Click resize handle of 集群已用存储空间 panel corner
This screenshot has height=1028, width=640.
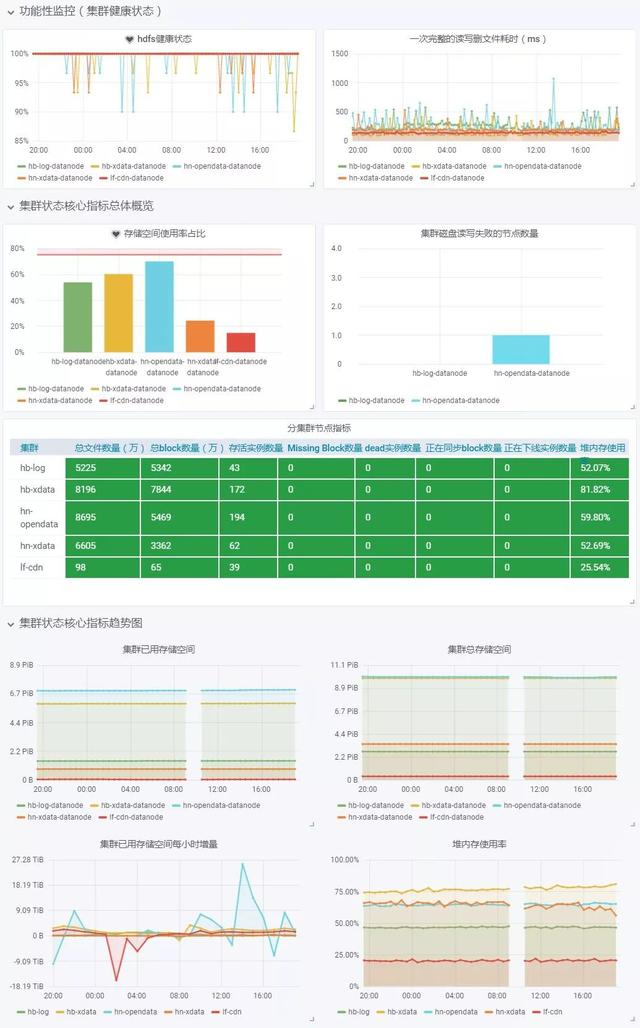click(311, 824)
